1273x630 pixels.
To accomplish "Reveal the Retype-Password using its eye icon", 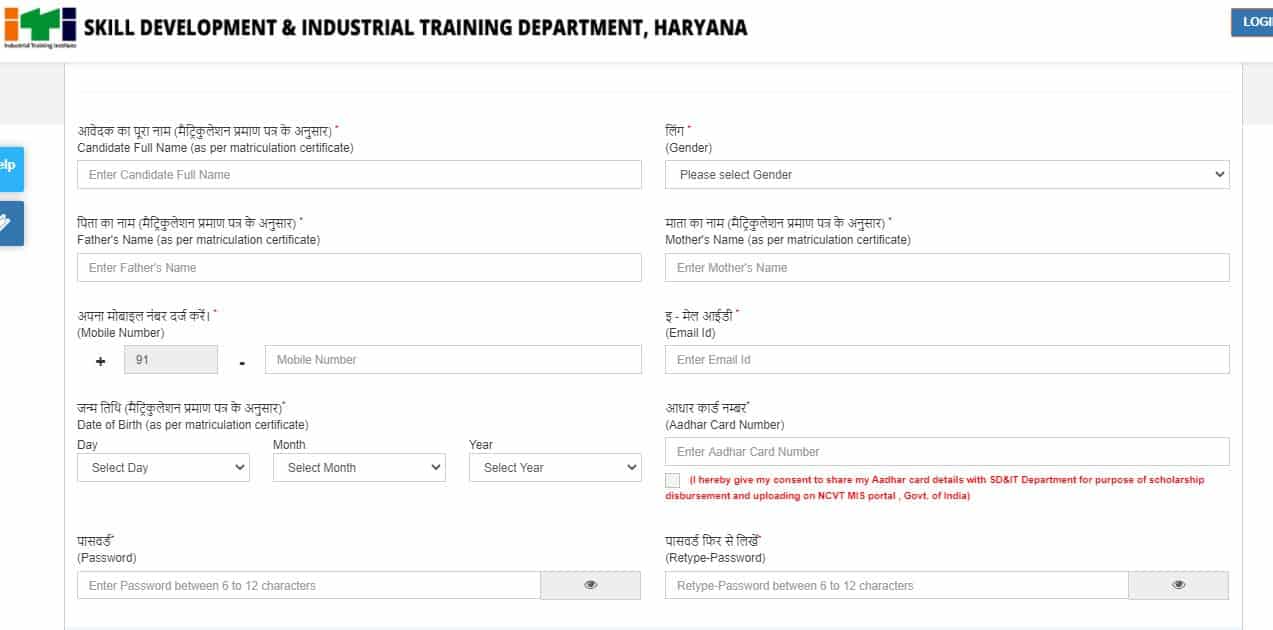I will (1178, 585).
